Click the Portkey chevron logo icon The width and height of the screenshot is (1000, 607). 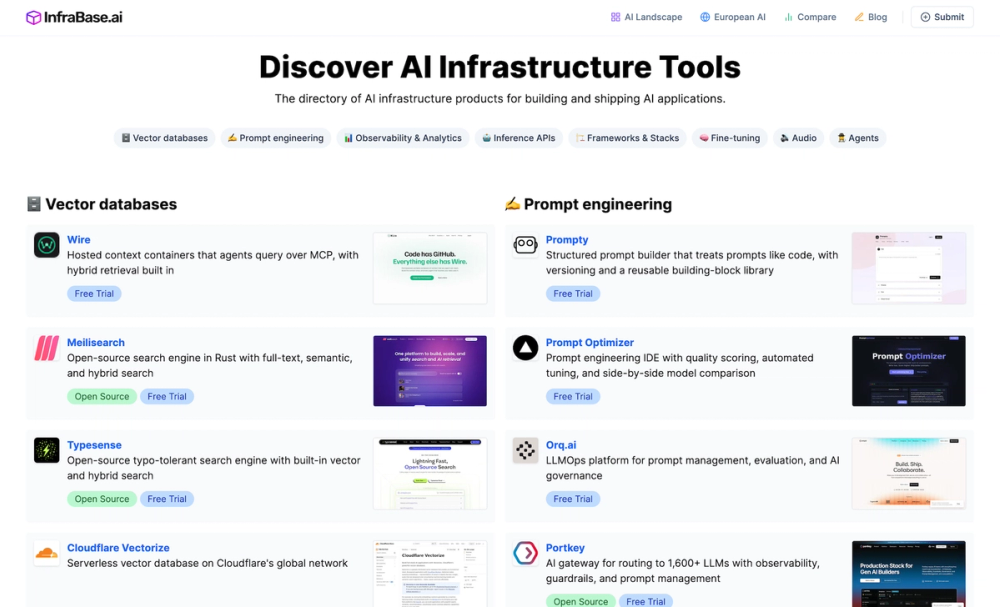coord(526,553)
